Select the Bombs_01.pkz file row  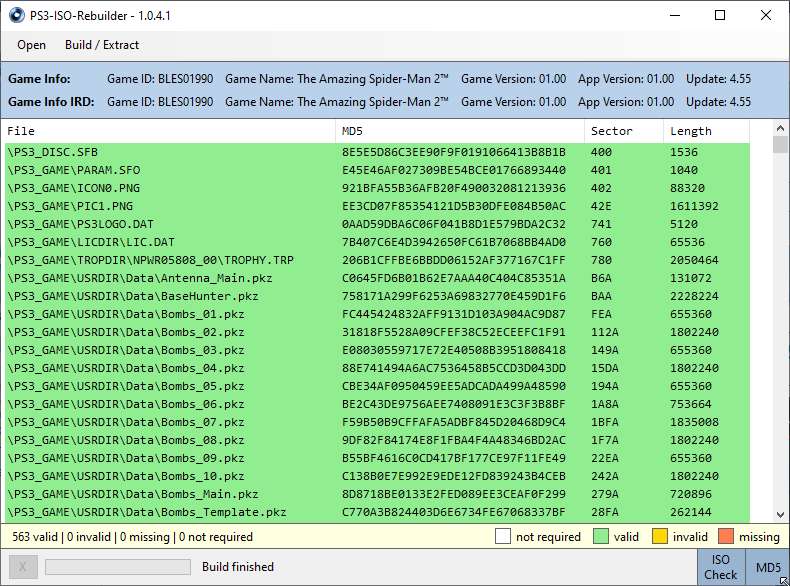click(377, 314)
